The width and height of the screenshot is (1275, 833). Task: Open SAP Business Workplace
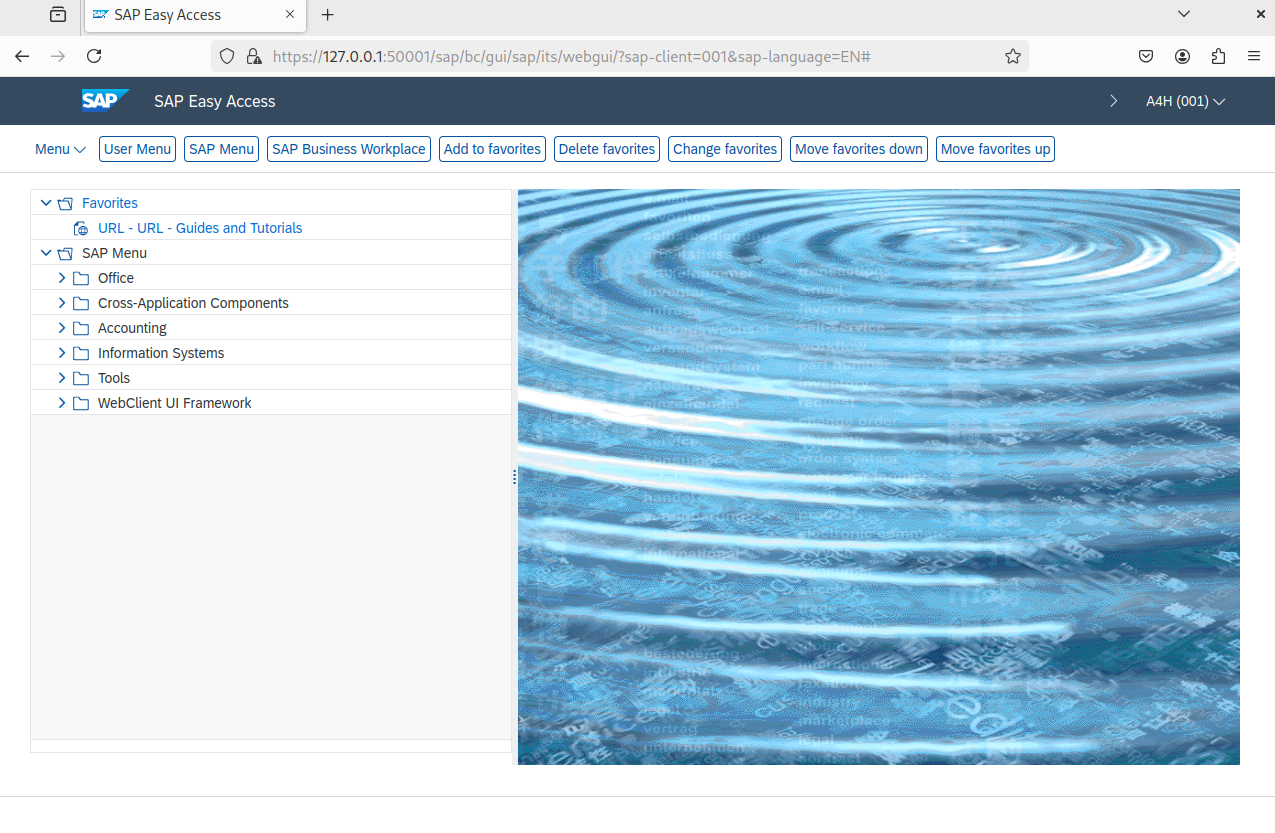click(349, 149)
